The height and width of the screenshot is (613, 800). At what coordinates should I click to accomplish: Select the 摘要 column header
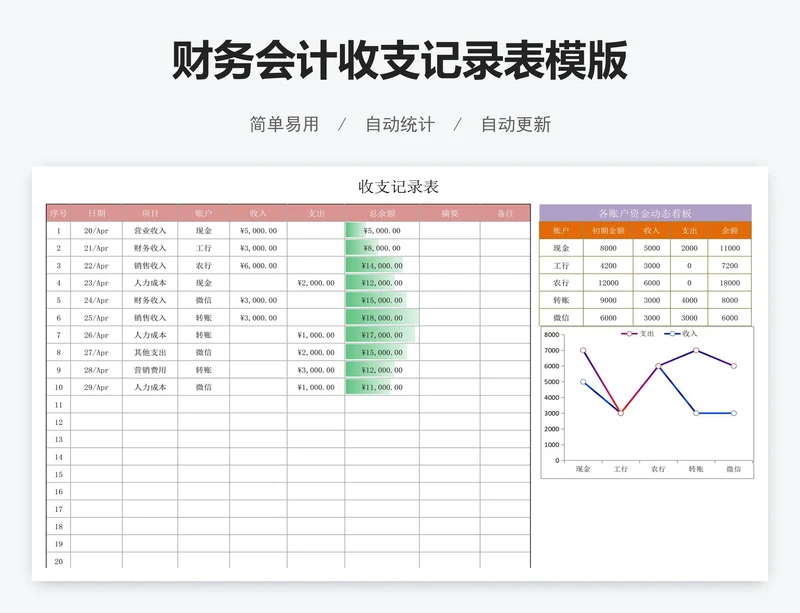[x=449, y=213]
